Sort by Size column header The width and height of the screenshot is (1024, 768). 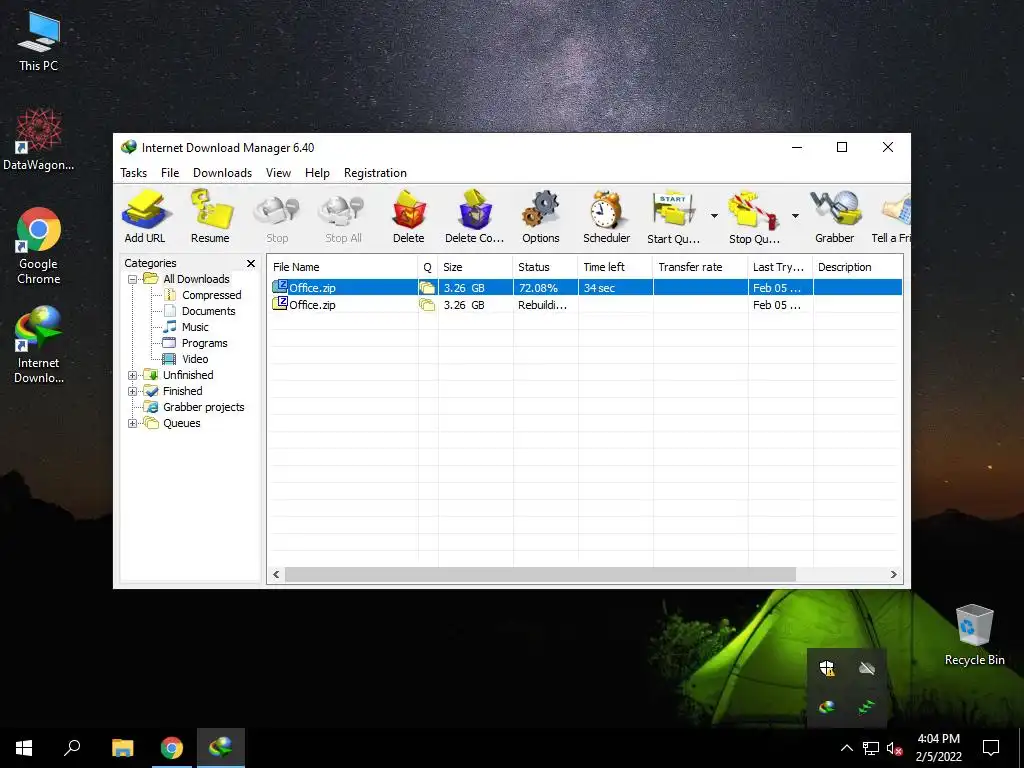[475, 267]
